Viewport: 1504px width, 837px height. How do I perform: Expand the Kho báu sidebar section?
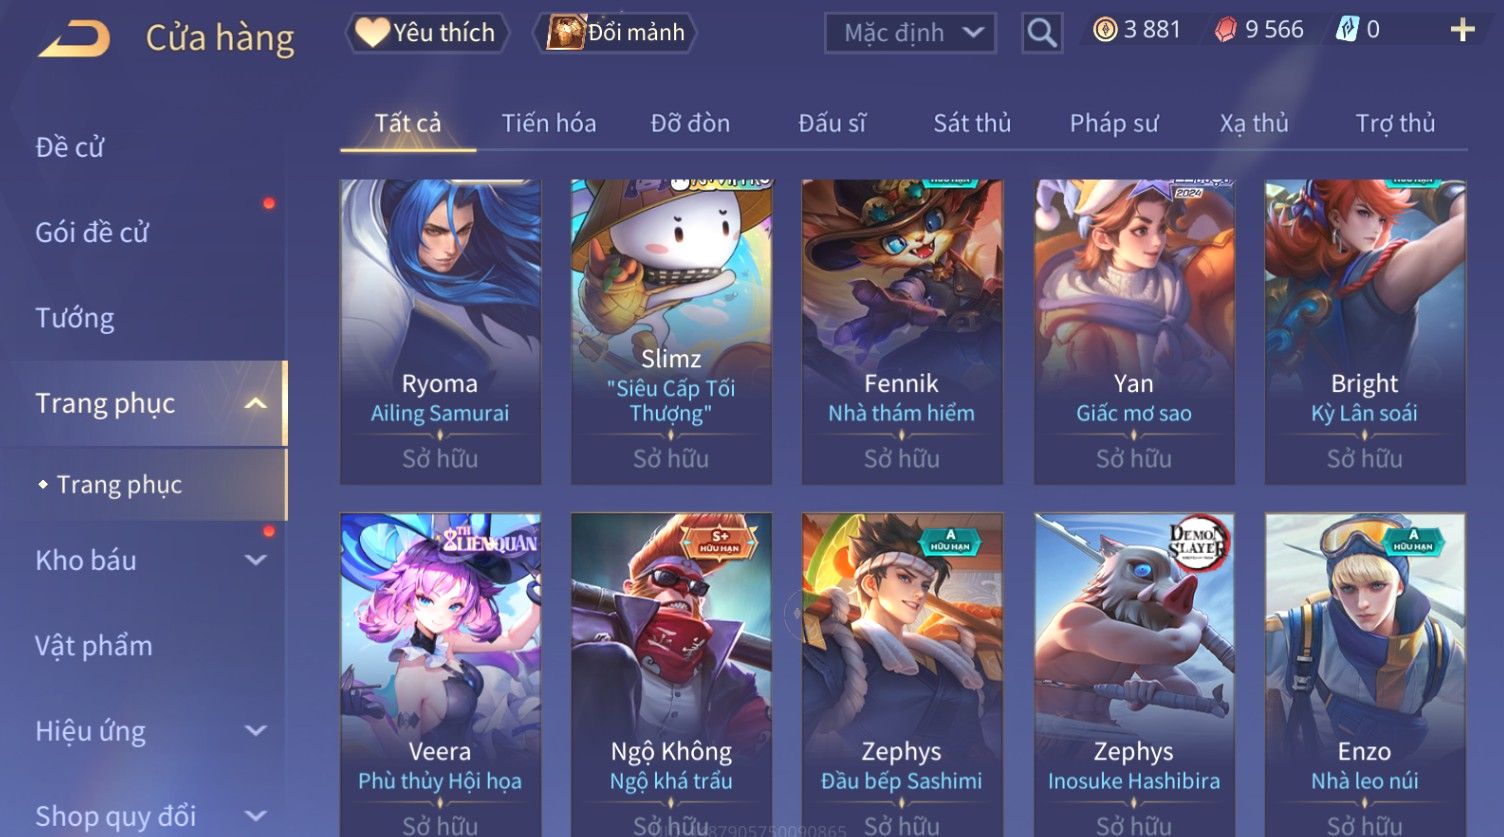point(256,560)
